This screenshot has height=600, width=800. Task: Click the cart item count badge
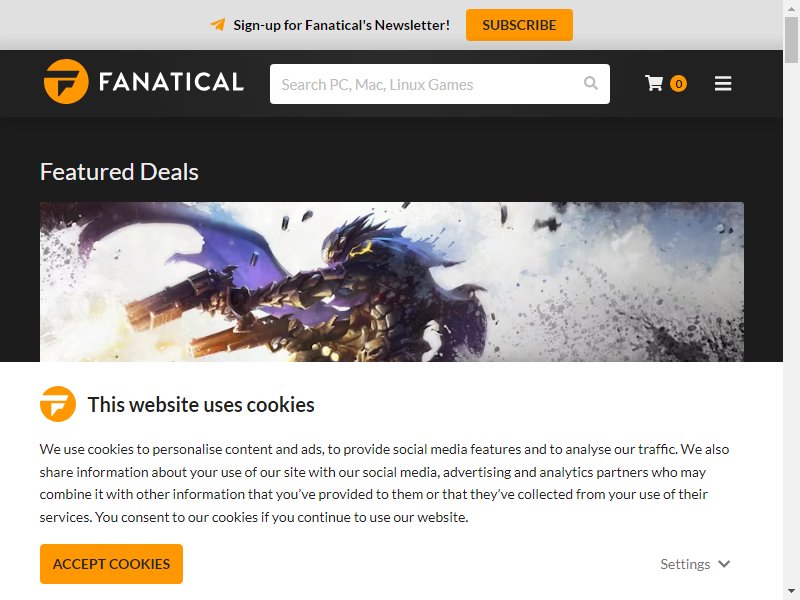point(678,83)
